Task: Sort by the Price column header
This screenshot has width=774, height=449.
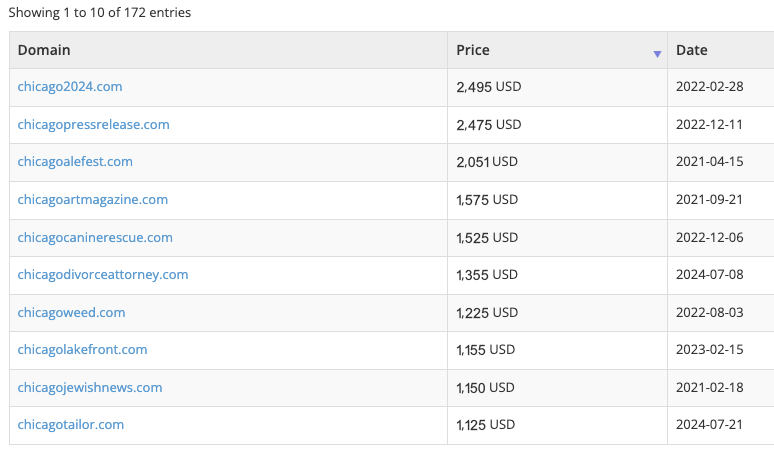Action: point(473,50)
